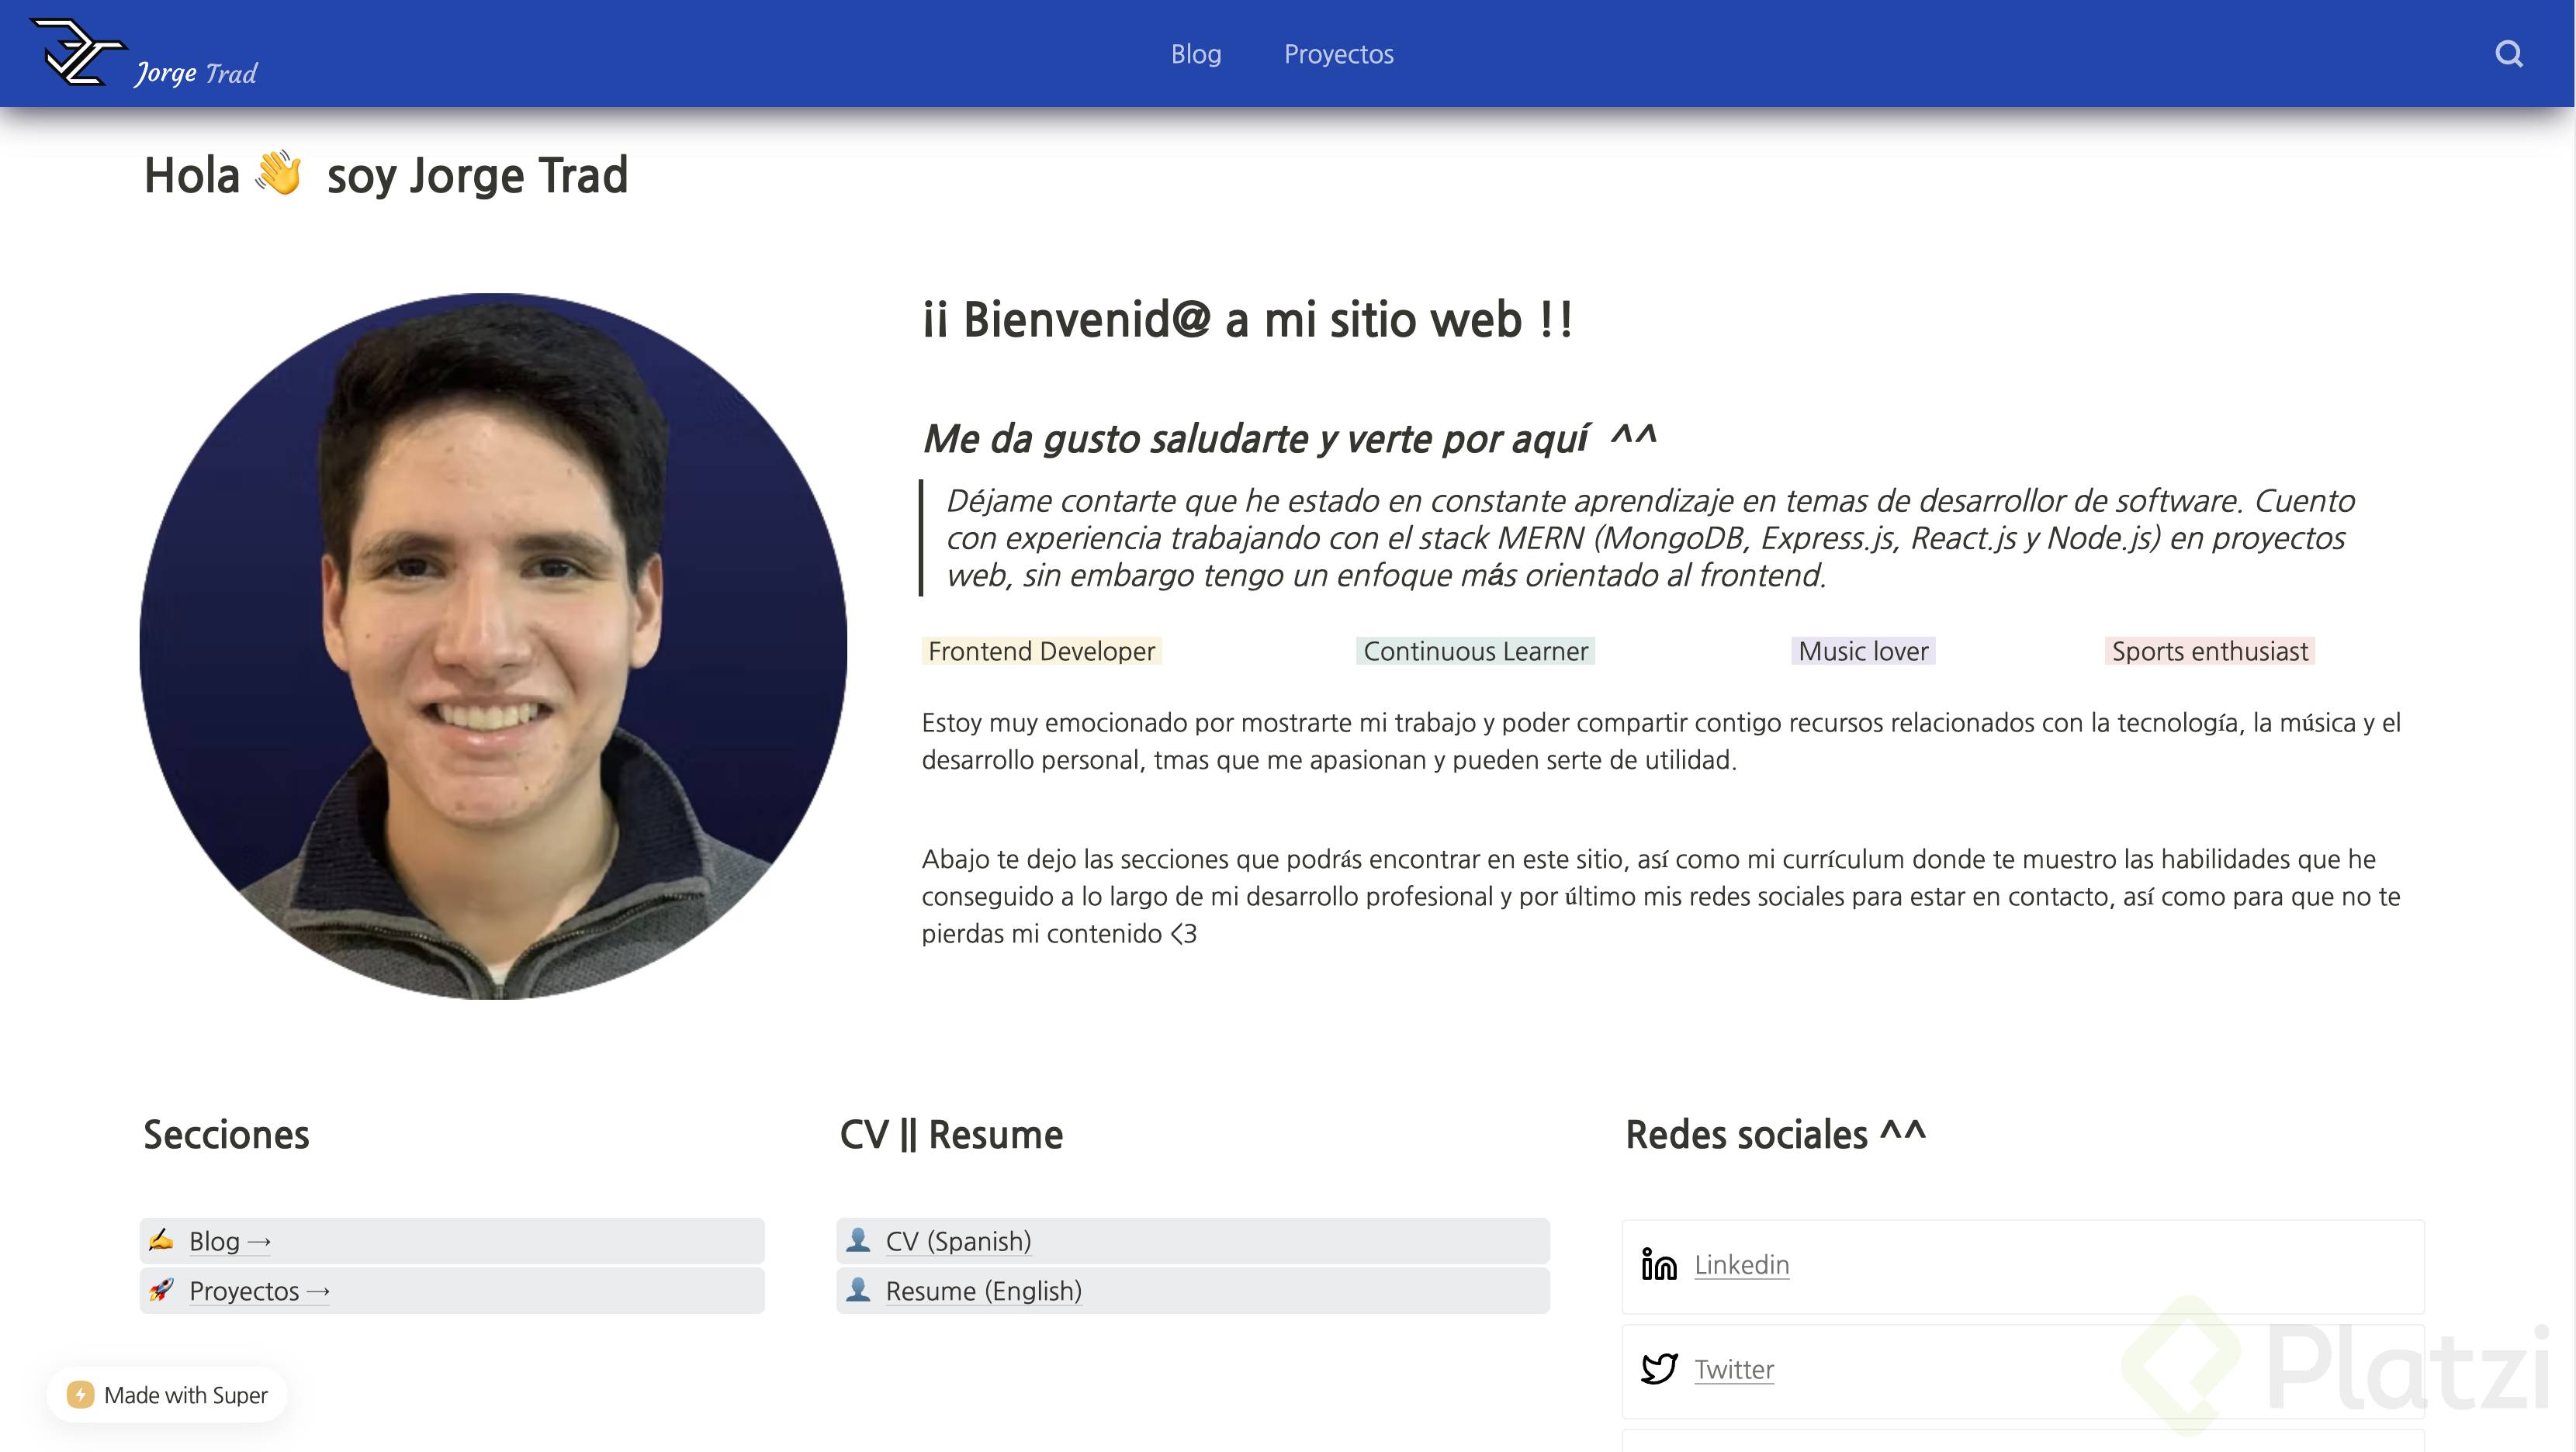The height and width of the screenshot is (1452, 2576).
Task: Visit the Linkedin profile link
Action: click(x=1741, y=1265)
